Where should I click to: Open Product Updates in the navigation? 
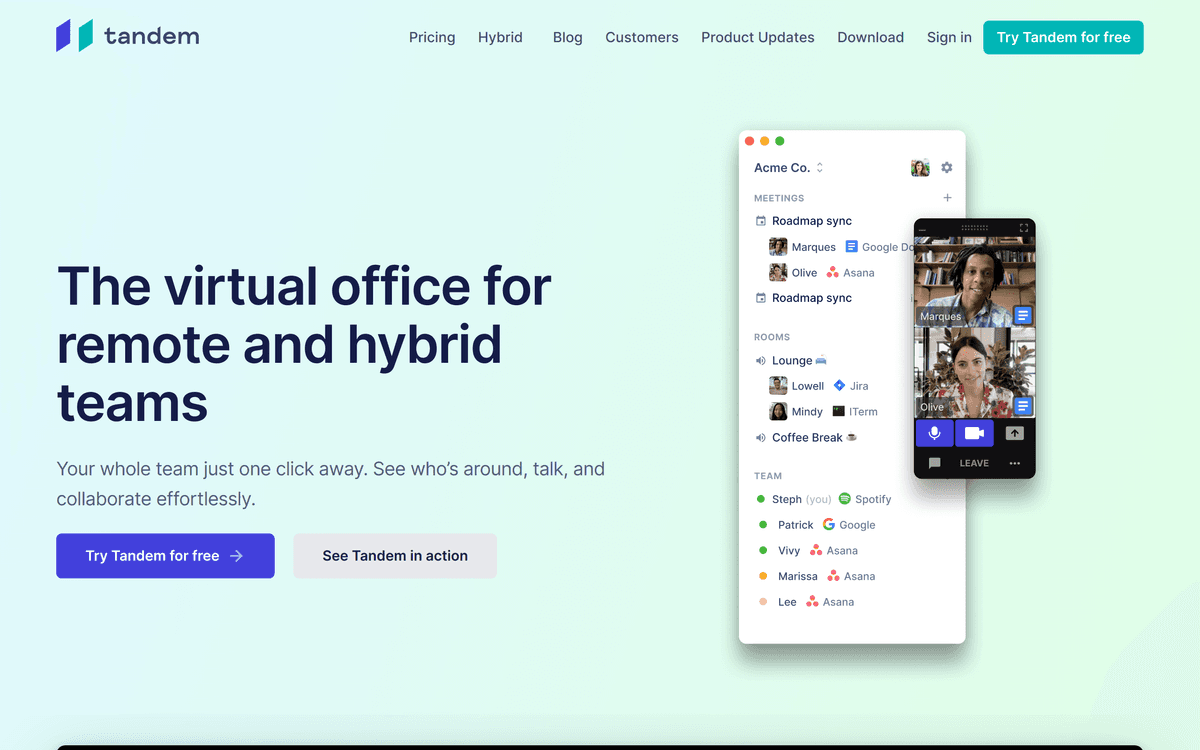click(x=758, y=37)
